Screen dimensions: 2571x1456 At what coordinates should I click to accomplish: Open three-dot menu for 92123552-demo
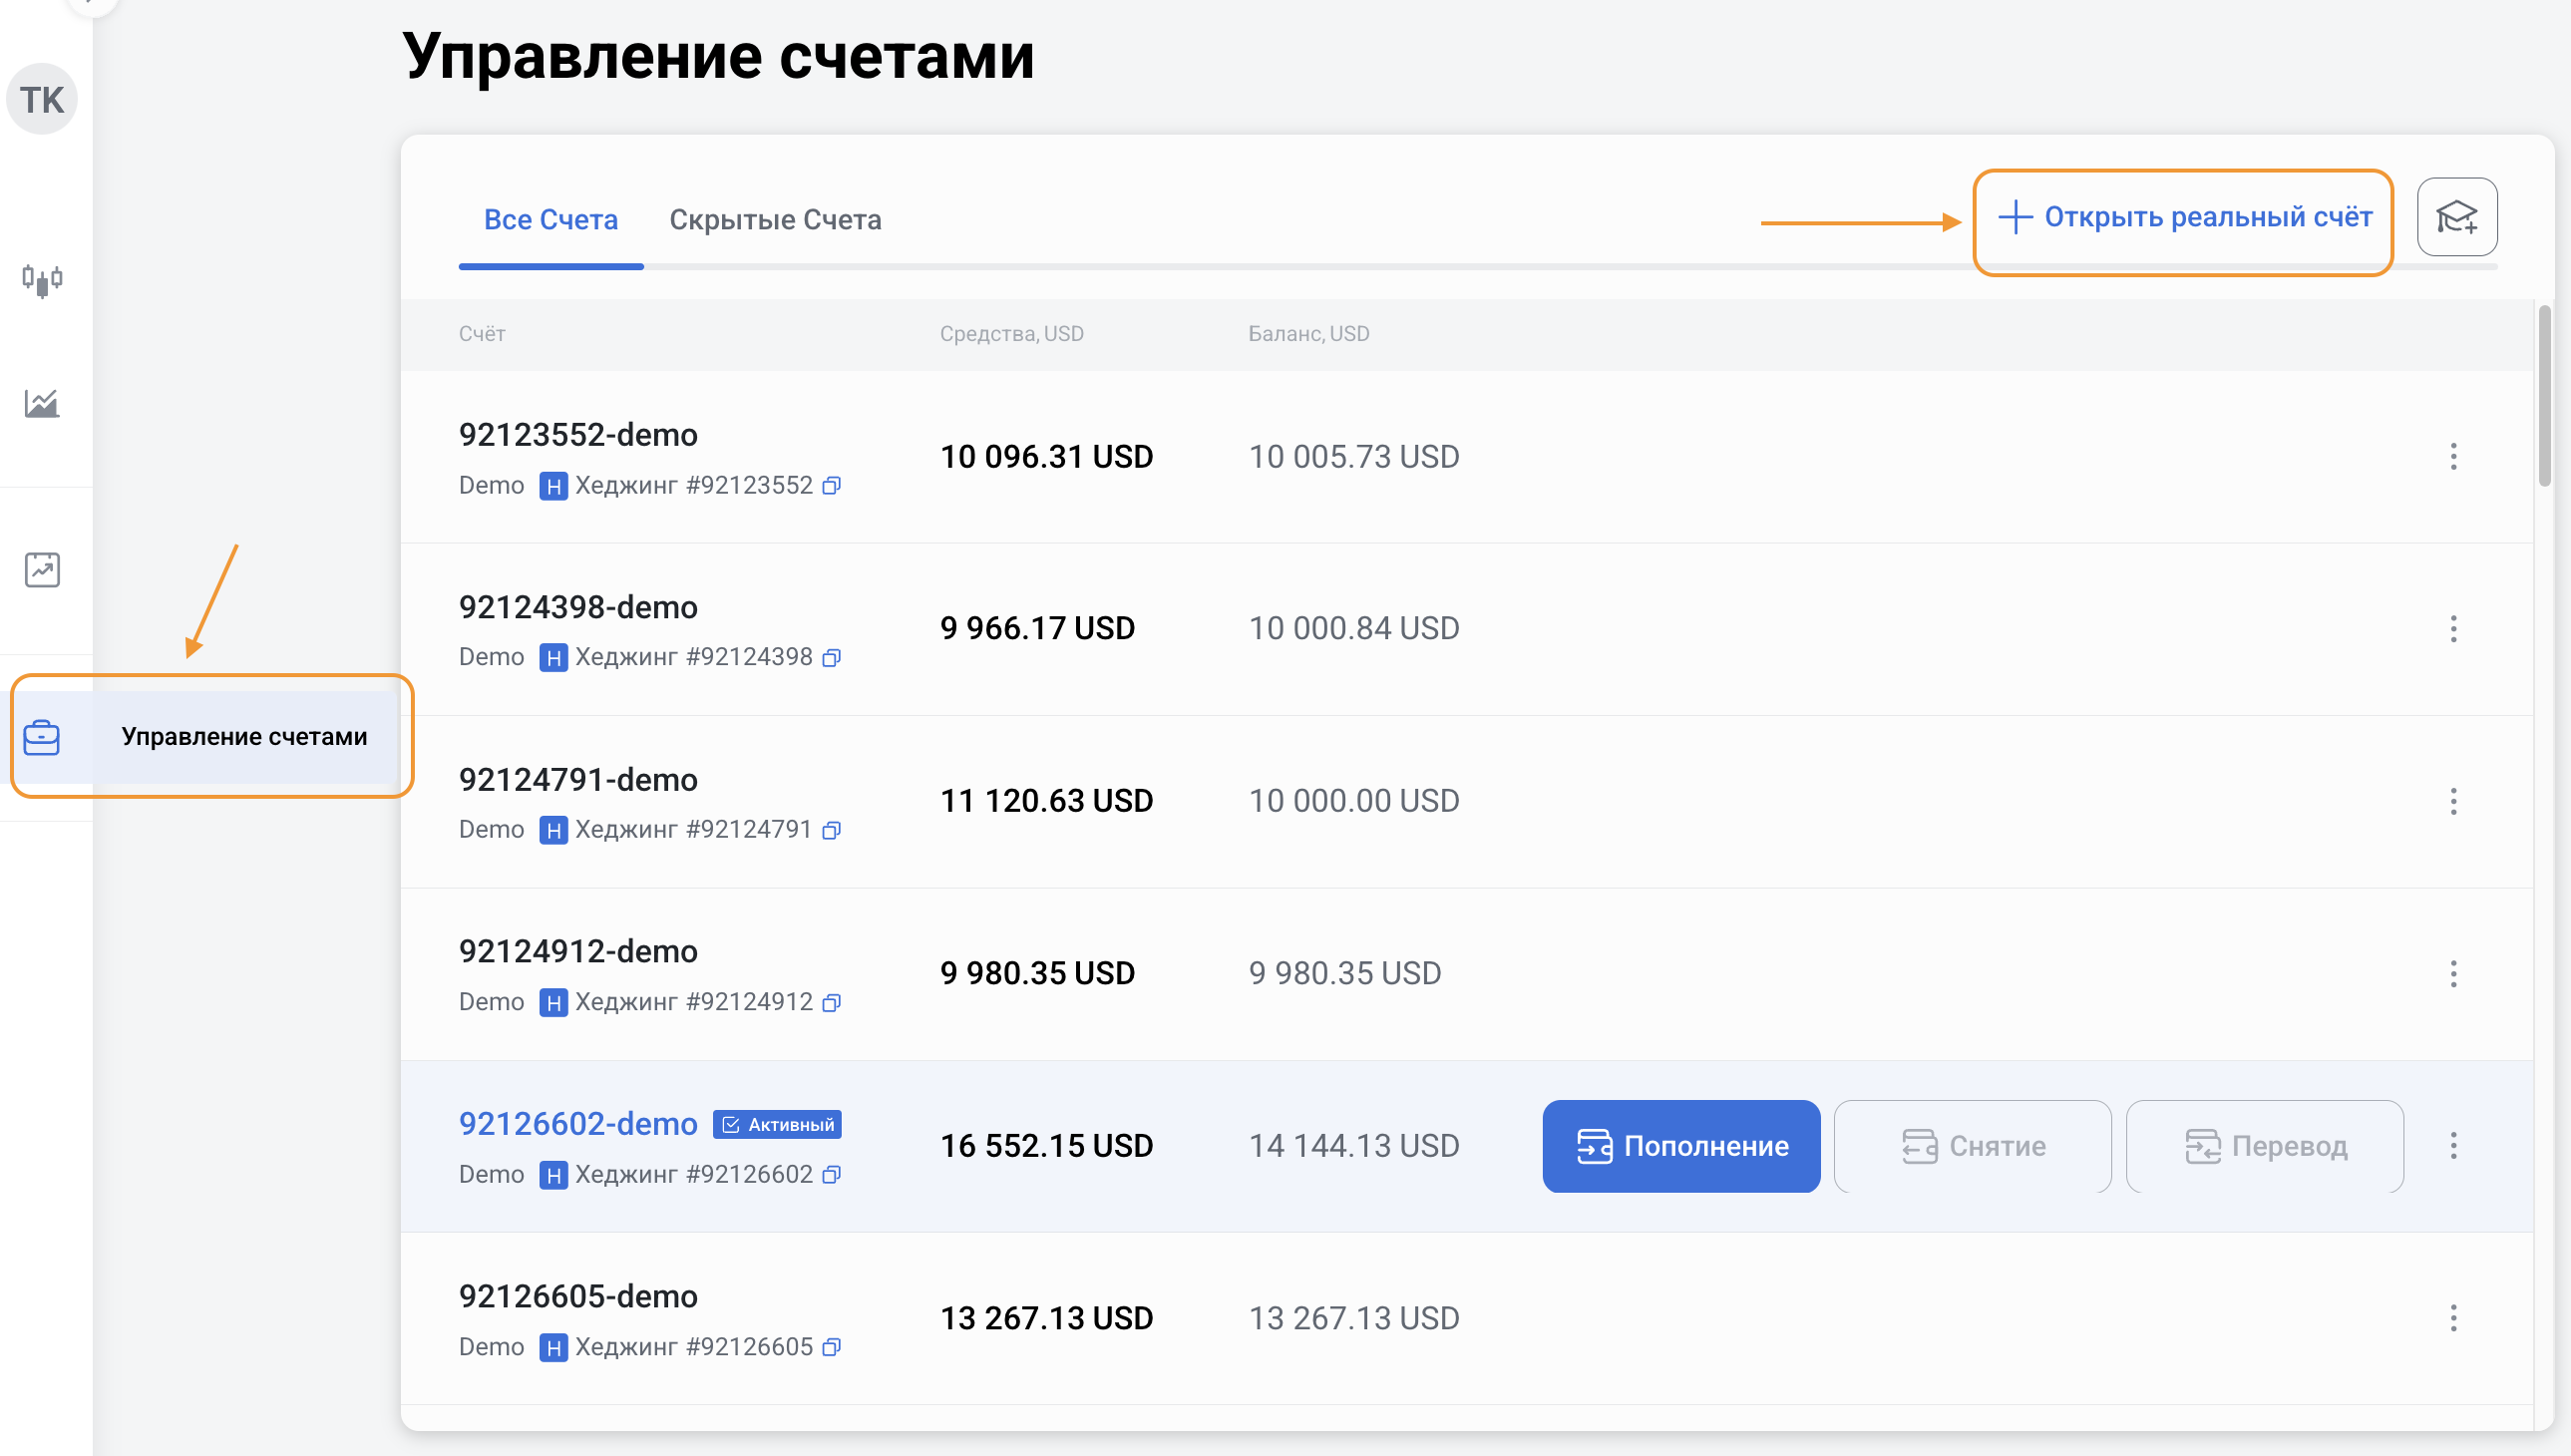coord(2452,457)
